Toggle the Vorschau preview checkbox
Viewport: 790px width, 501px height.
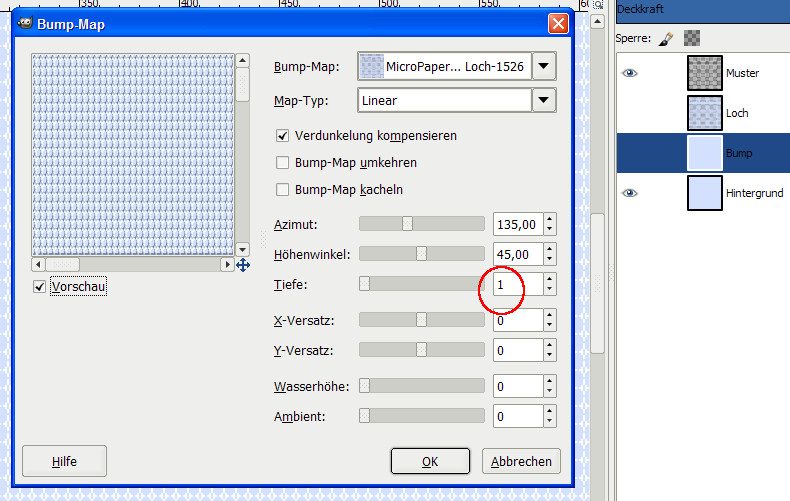[x=40, y=287]
